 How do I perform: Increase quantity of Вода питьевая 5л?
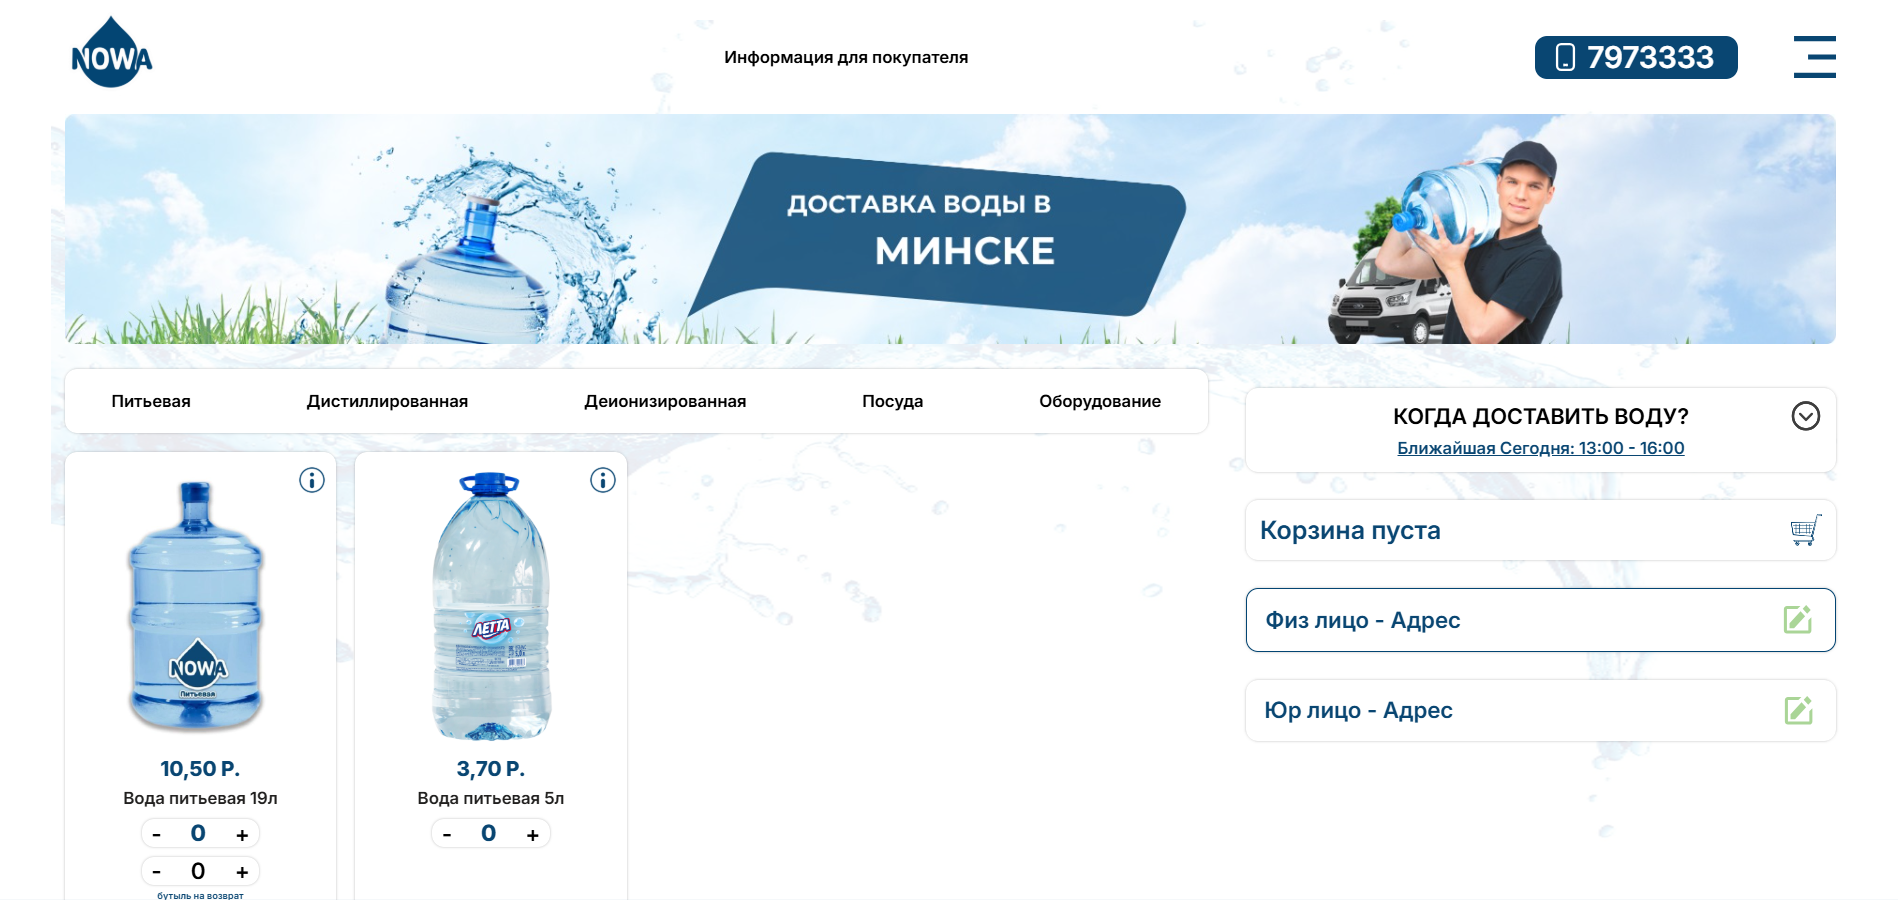point(533,835)
